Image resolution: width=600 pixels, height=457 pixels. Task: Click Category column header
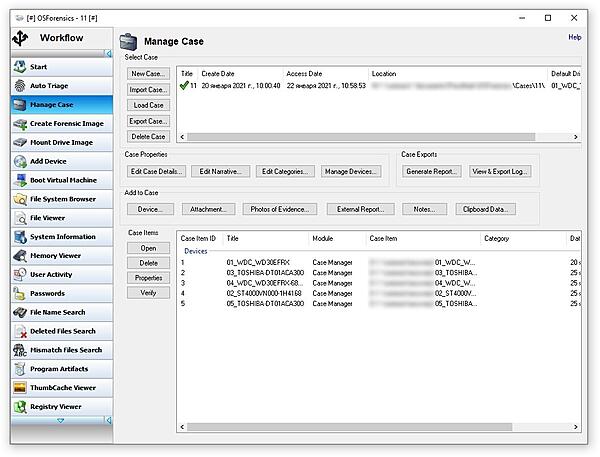(523, 238)
